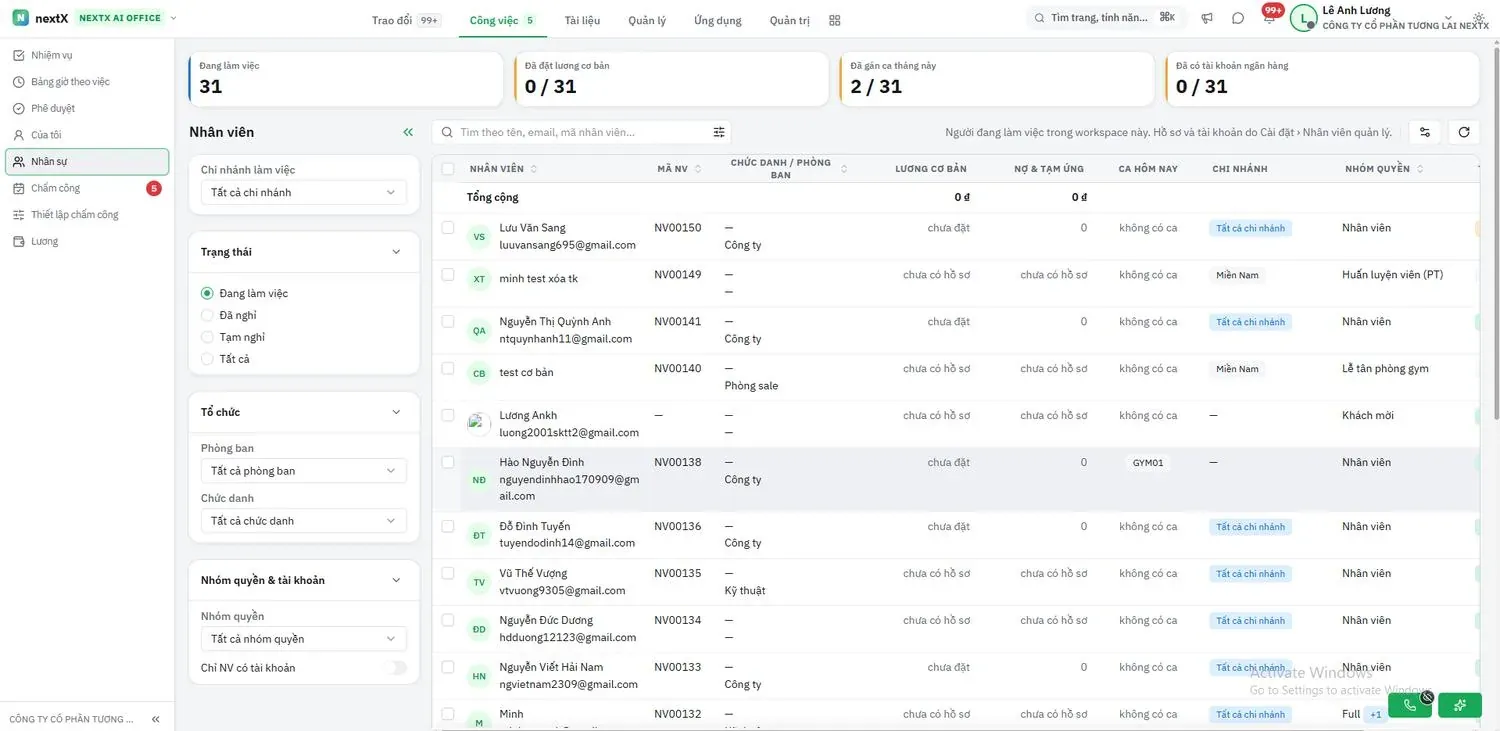Click the GYM01 shift badge

coord(1148,463)
